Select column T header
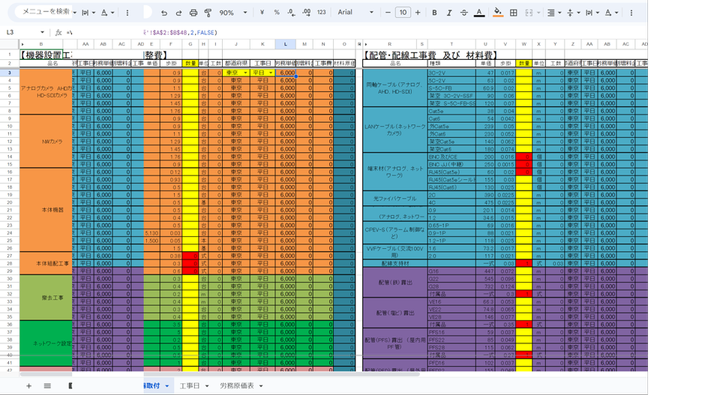 (451, 44)
